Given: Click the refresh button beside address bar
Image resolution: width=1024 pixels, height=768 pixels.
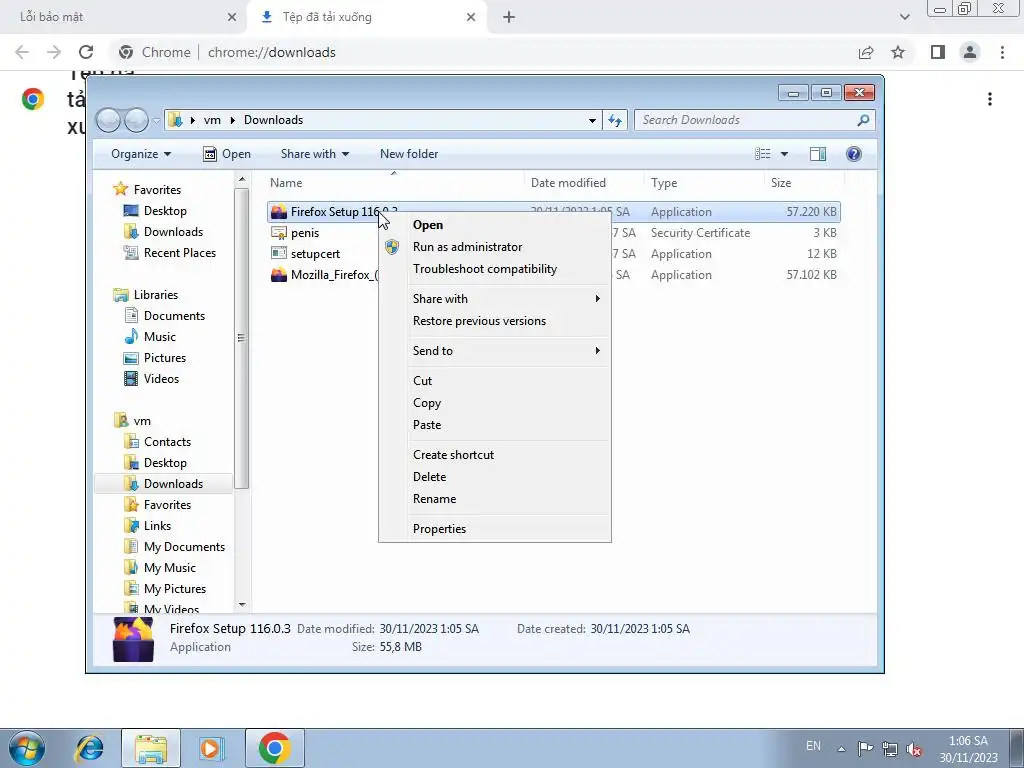Looking at the screenshot, I should coord(615,120).
